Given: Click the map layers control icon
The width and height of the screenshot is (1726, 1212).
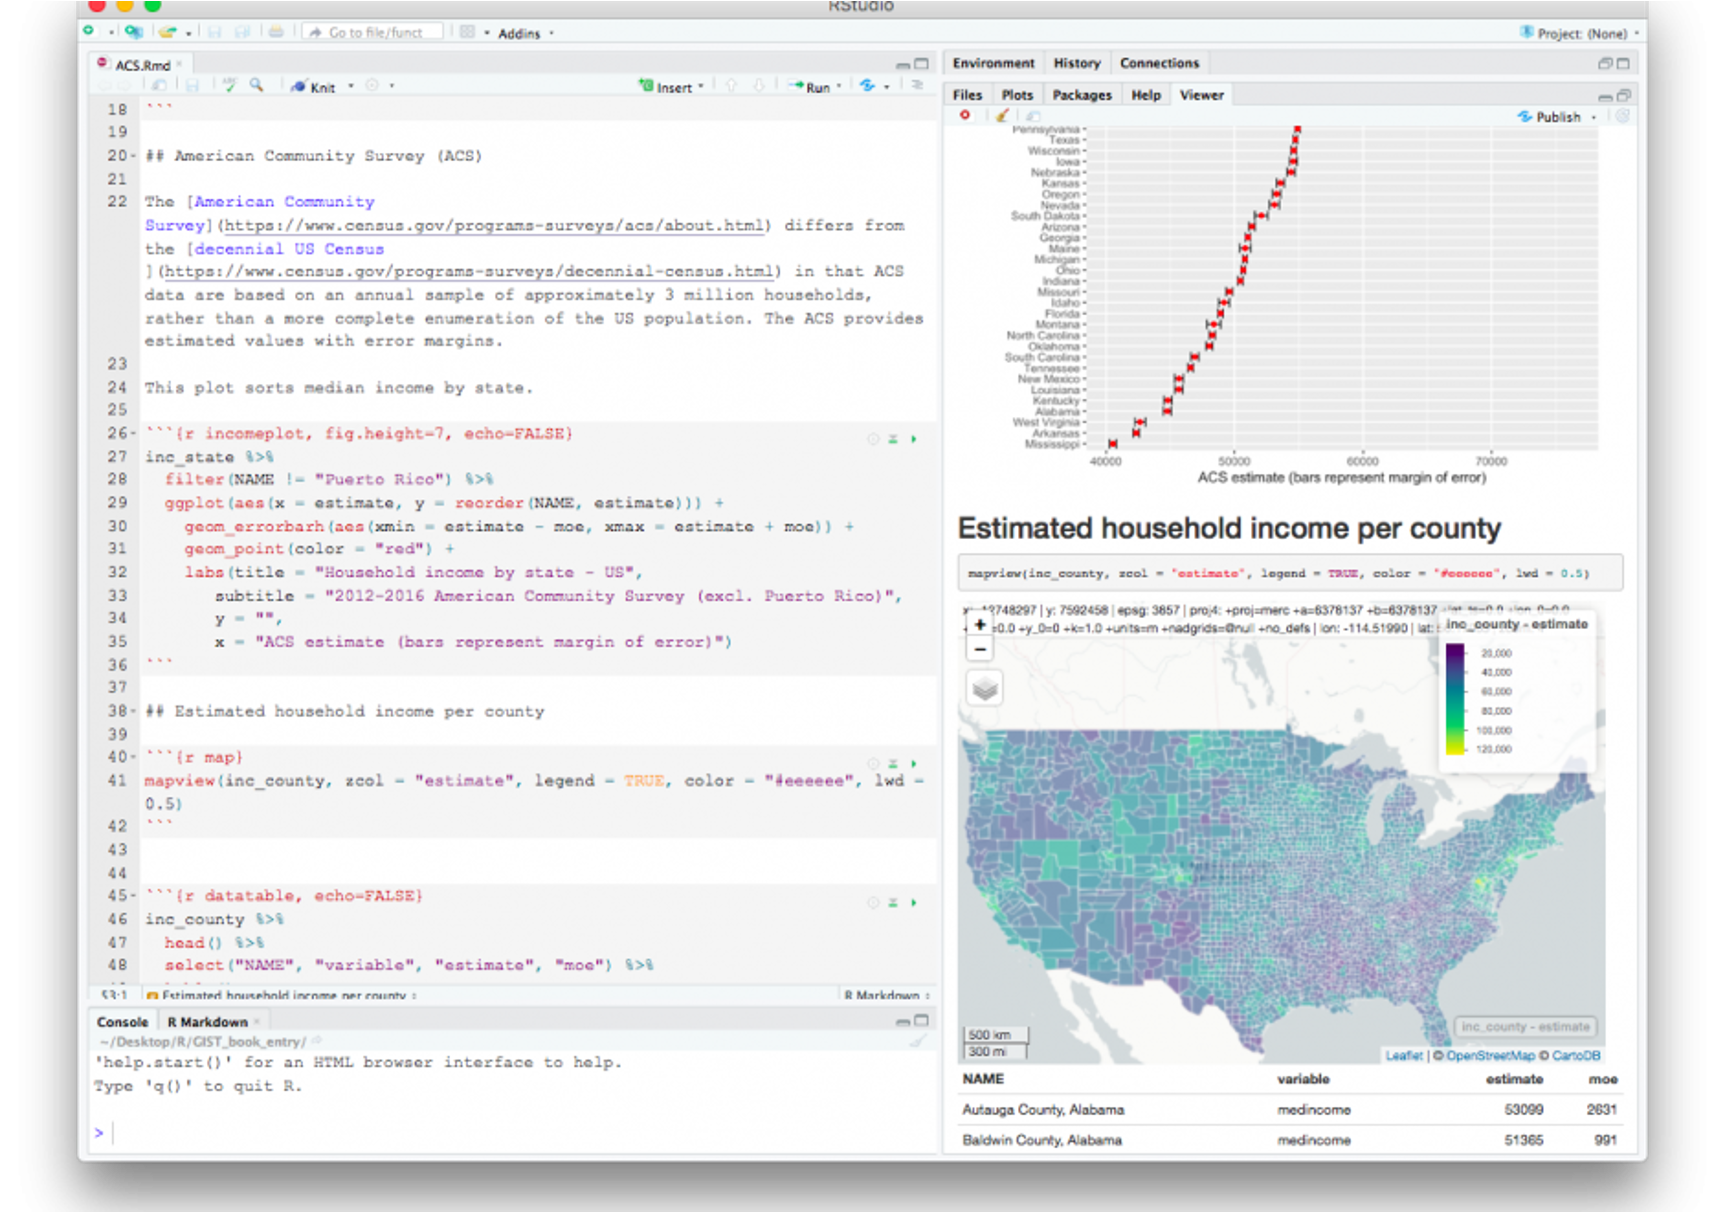Looking at the screenshot, I should (985, 689).
